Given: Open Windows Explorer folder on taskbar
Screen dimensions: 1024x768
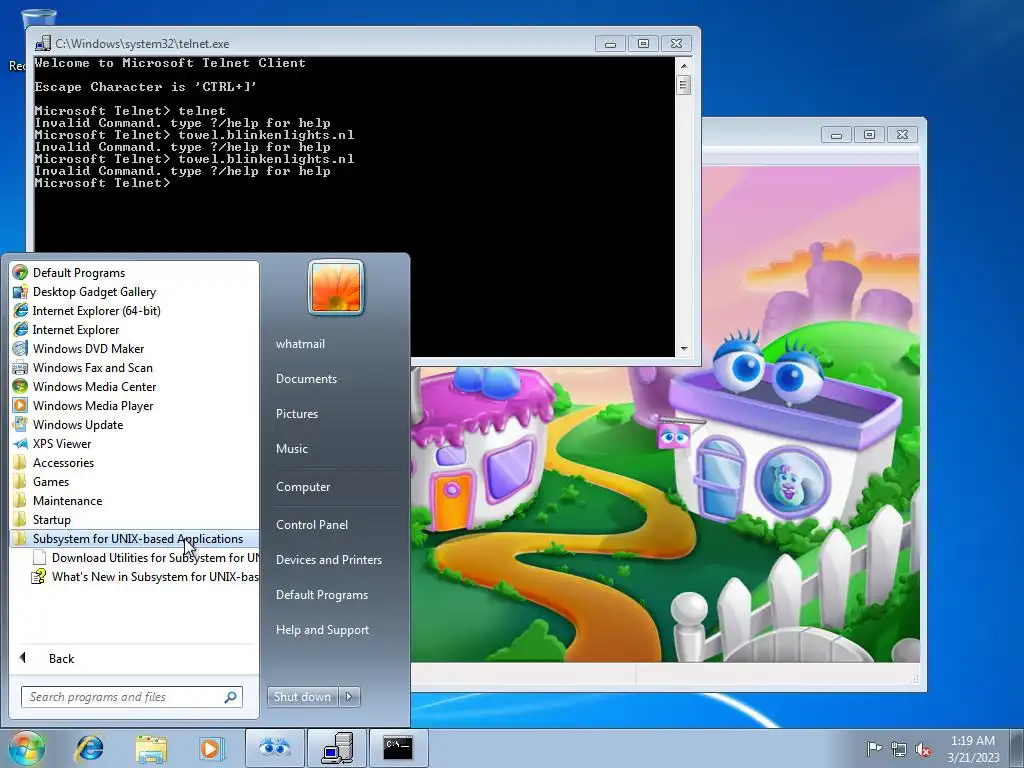Looking at the screenshot, I should [x=151, y=748].
